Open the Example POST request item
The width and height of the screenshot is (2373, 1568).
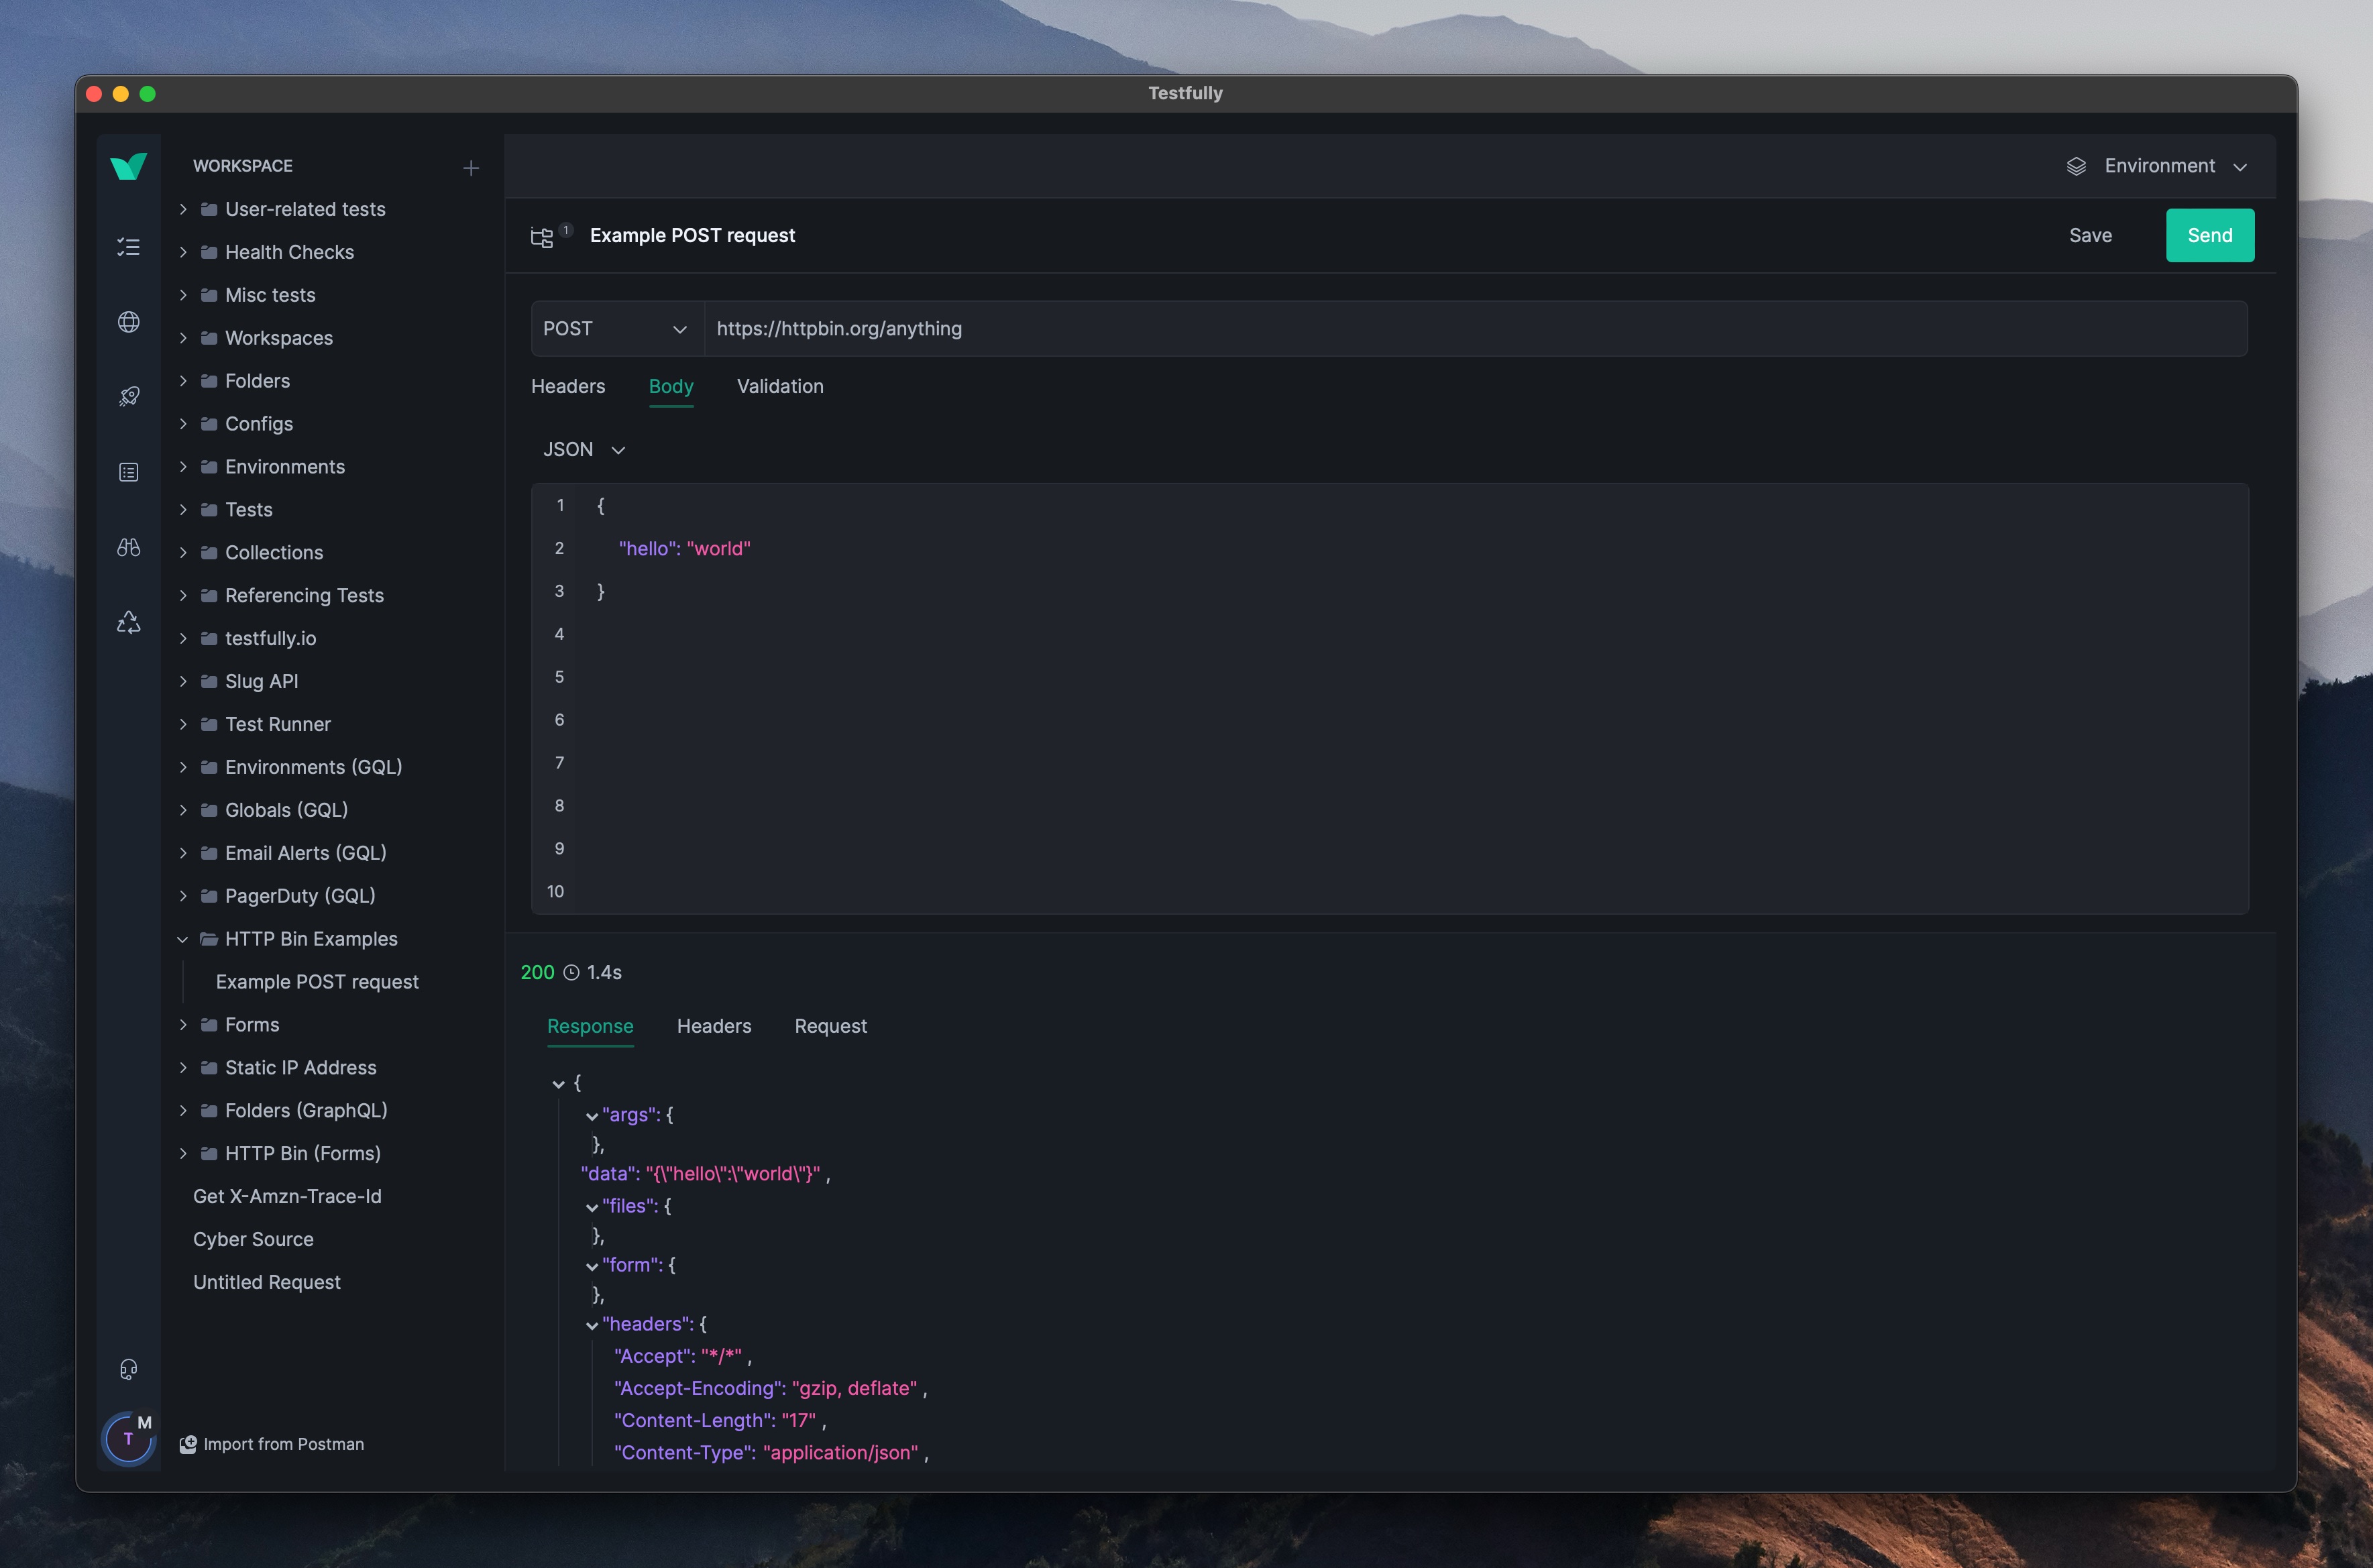(317, 982)
